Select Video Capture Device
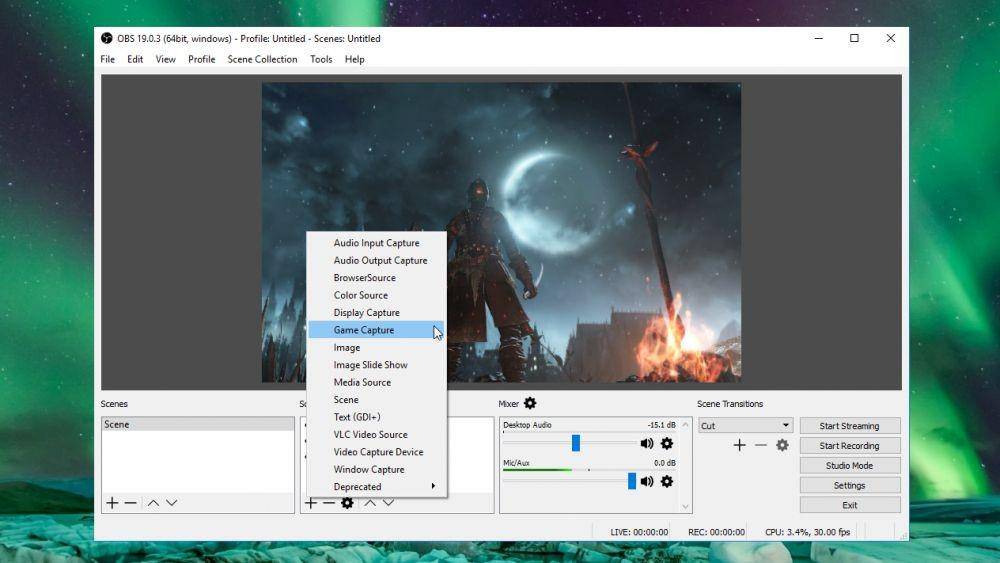Image resolution: width=1000 pixels, height=563 pixels. [x=376, y=452]
